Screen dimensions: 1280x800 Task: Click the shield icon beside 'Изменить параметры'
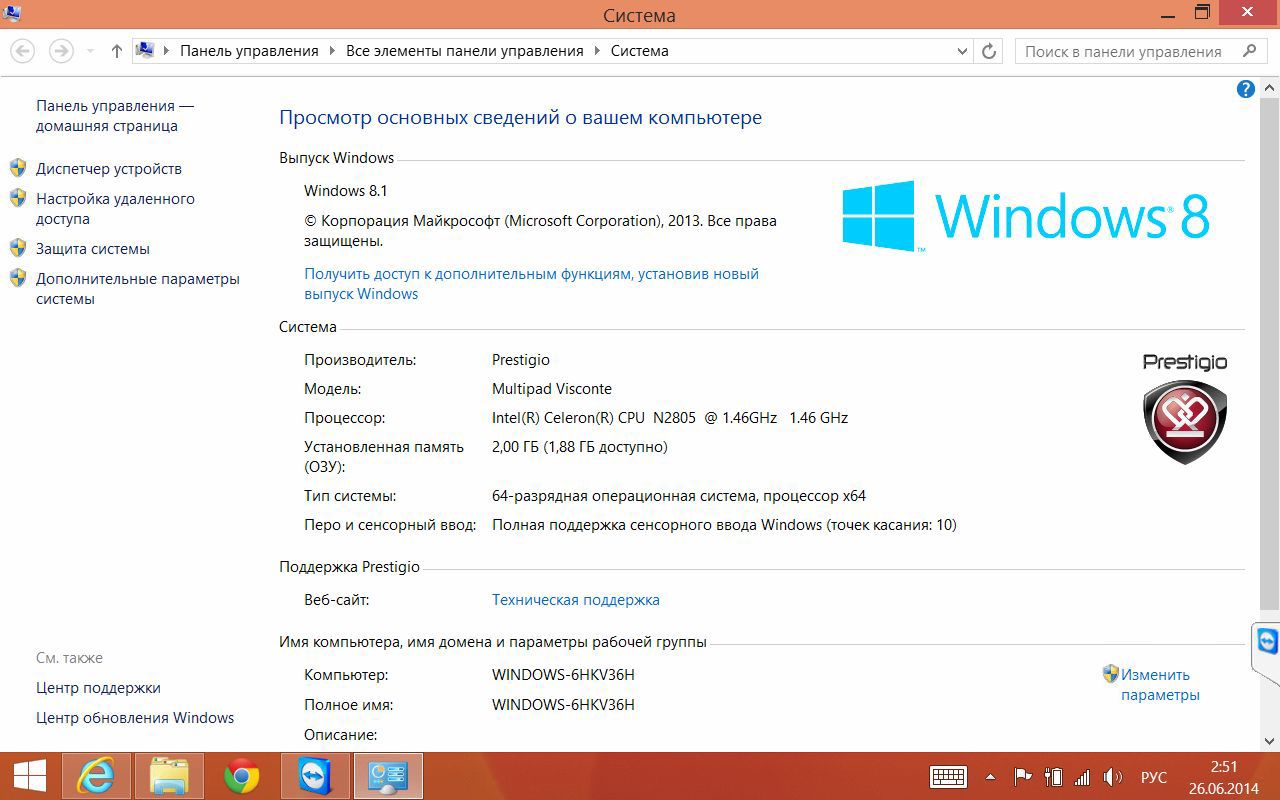click(1110, 674)
